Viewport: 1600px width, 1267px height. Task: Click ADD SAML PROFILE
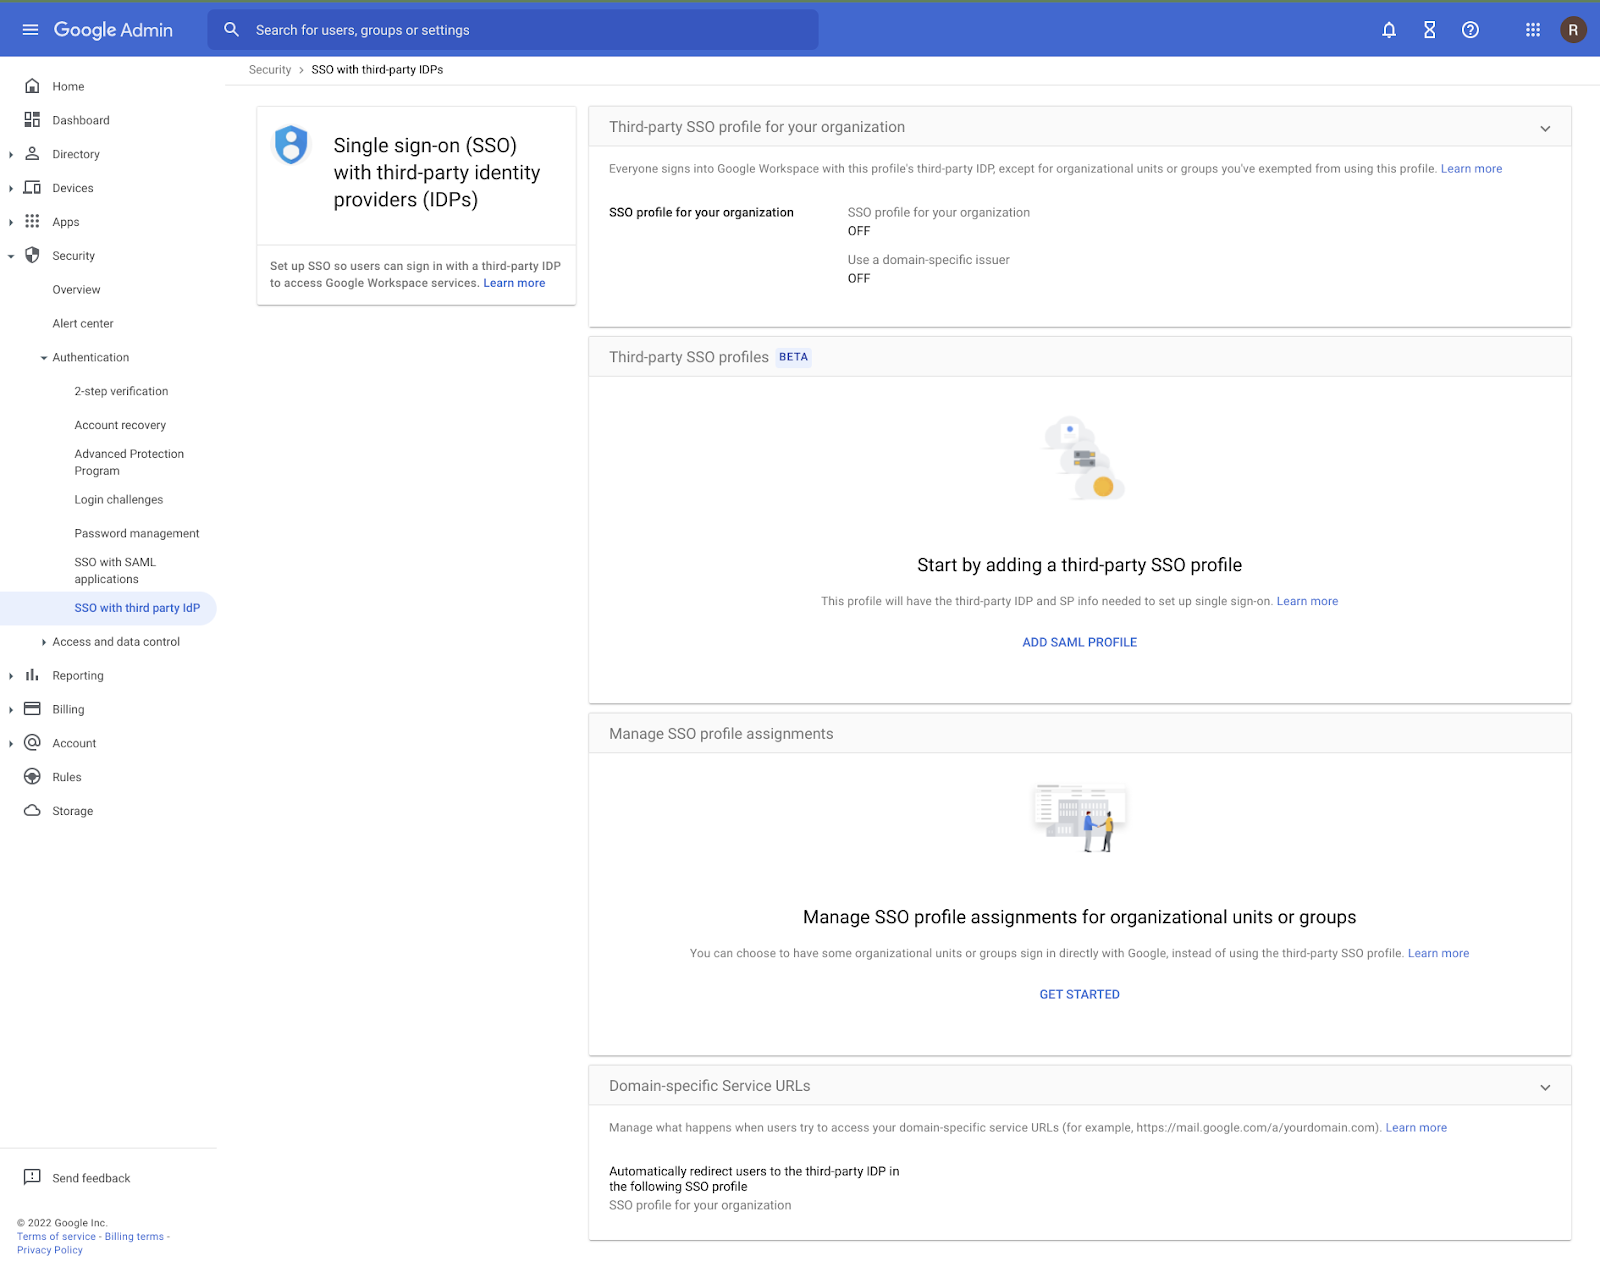pyautogui.click(x=1079, y=642)
